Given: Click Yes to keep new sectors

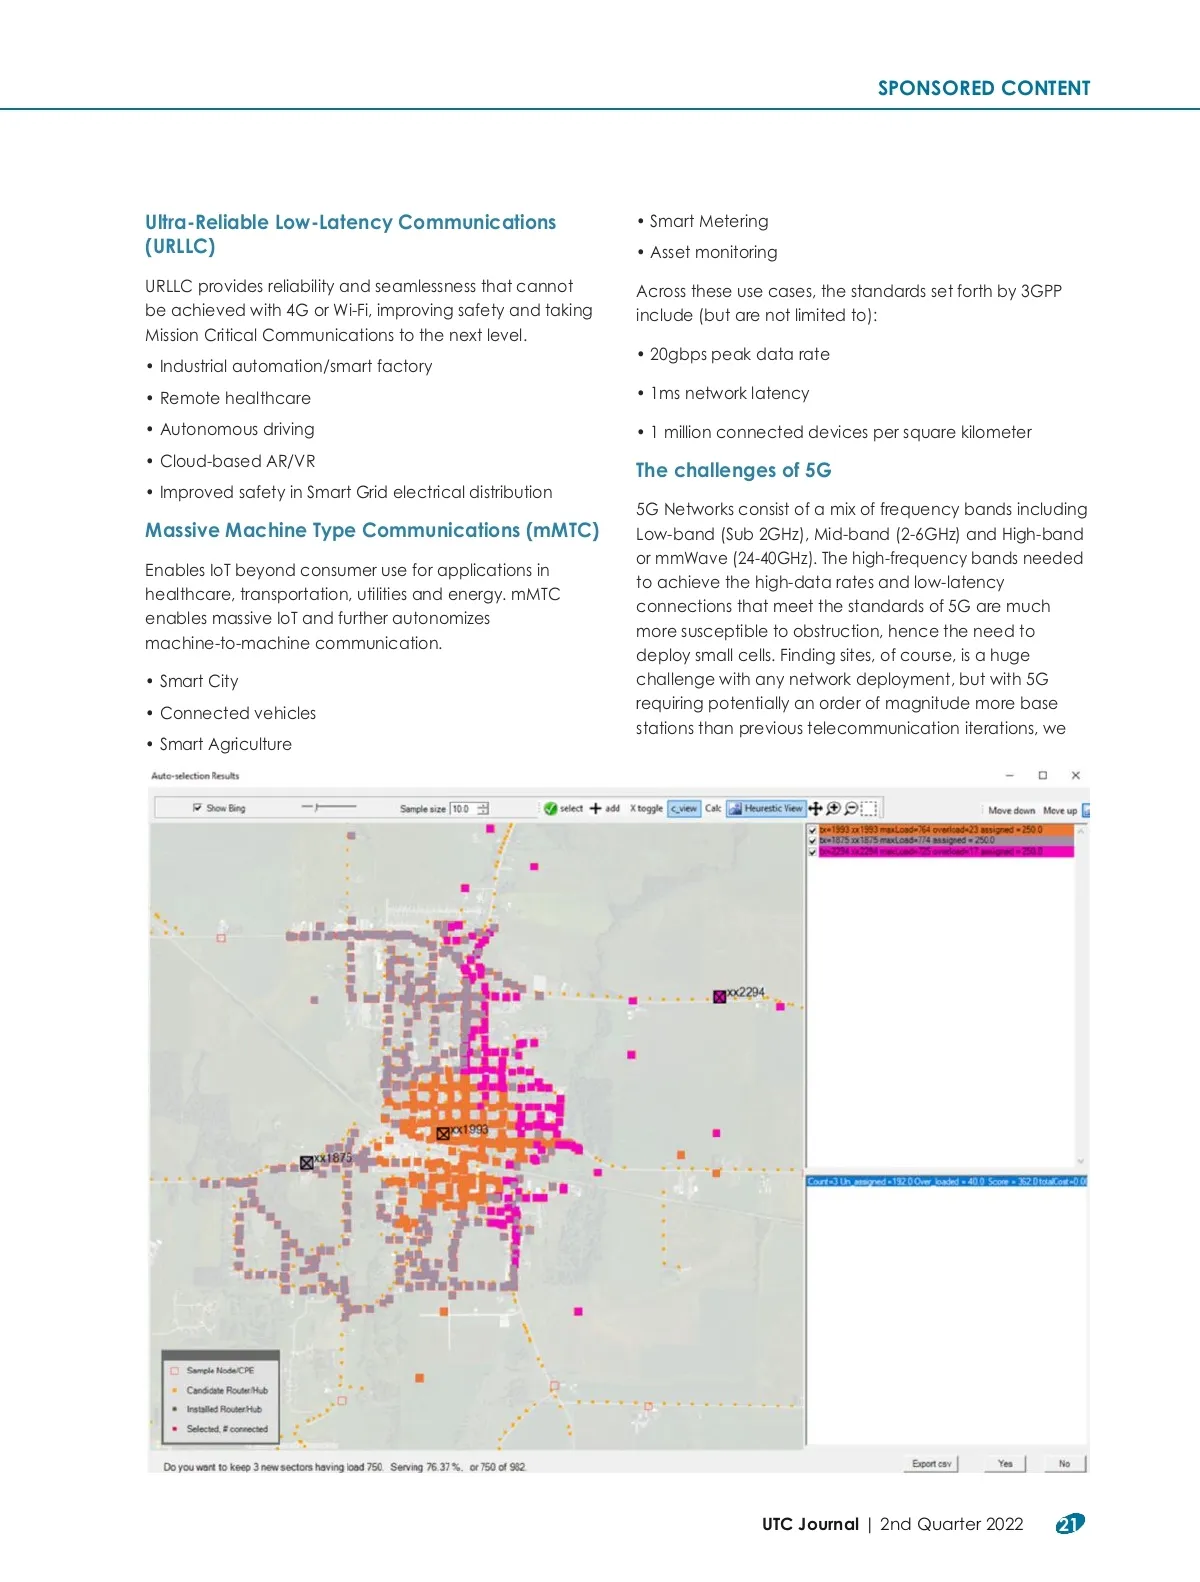Looking at the screenshot, I should point(1005,1464).
